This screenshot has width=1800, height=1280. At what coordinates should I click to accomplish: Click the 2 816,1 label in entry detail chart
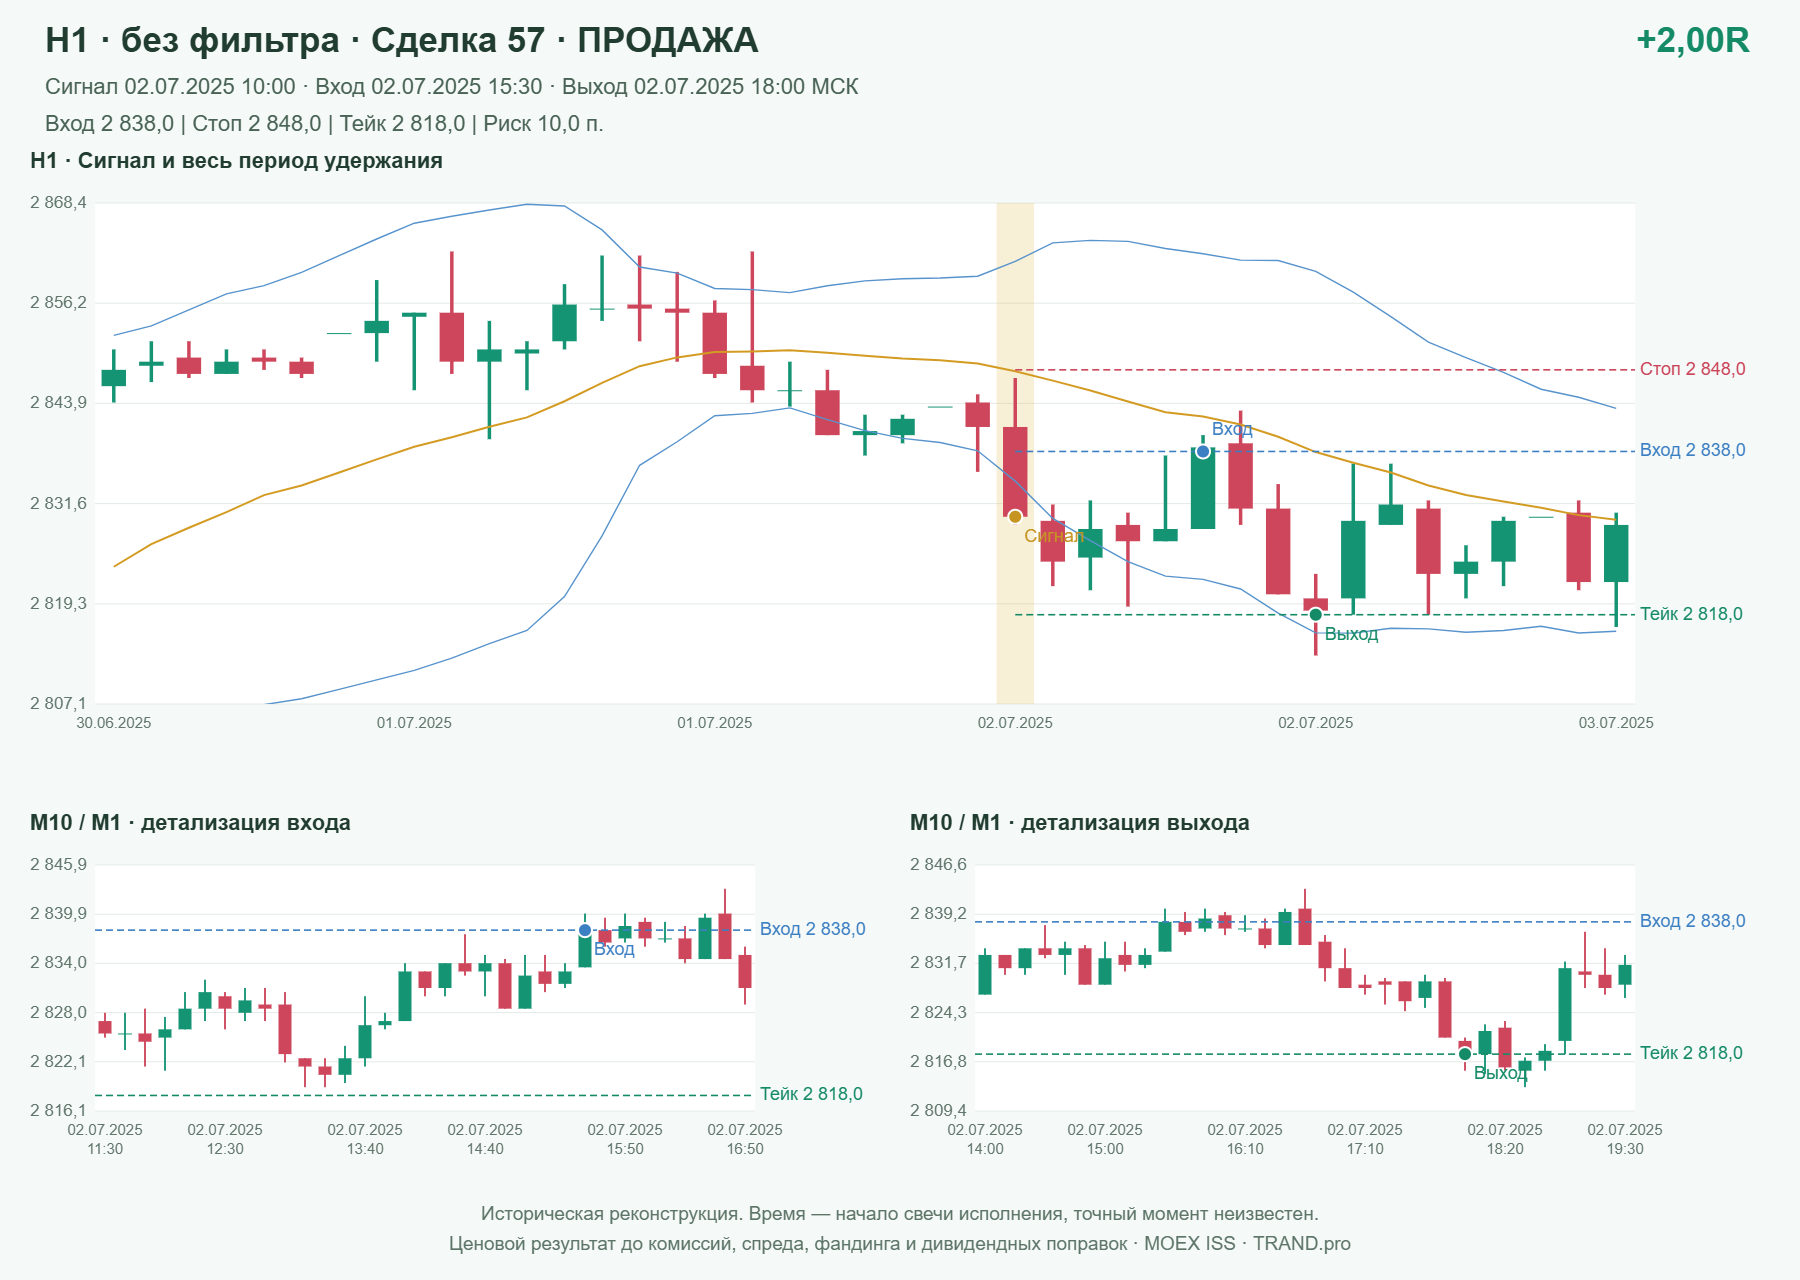[x=58, y=1110]
